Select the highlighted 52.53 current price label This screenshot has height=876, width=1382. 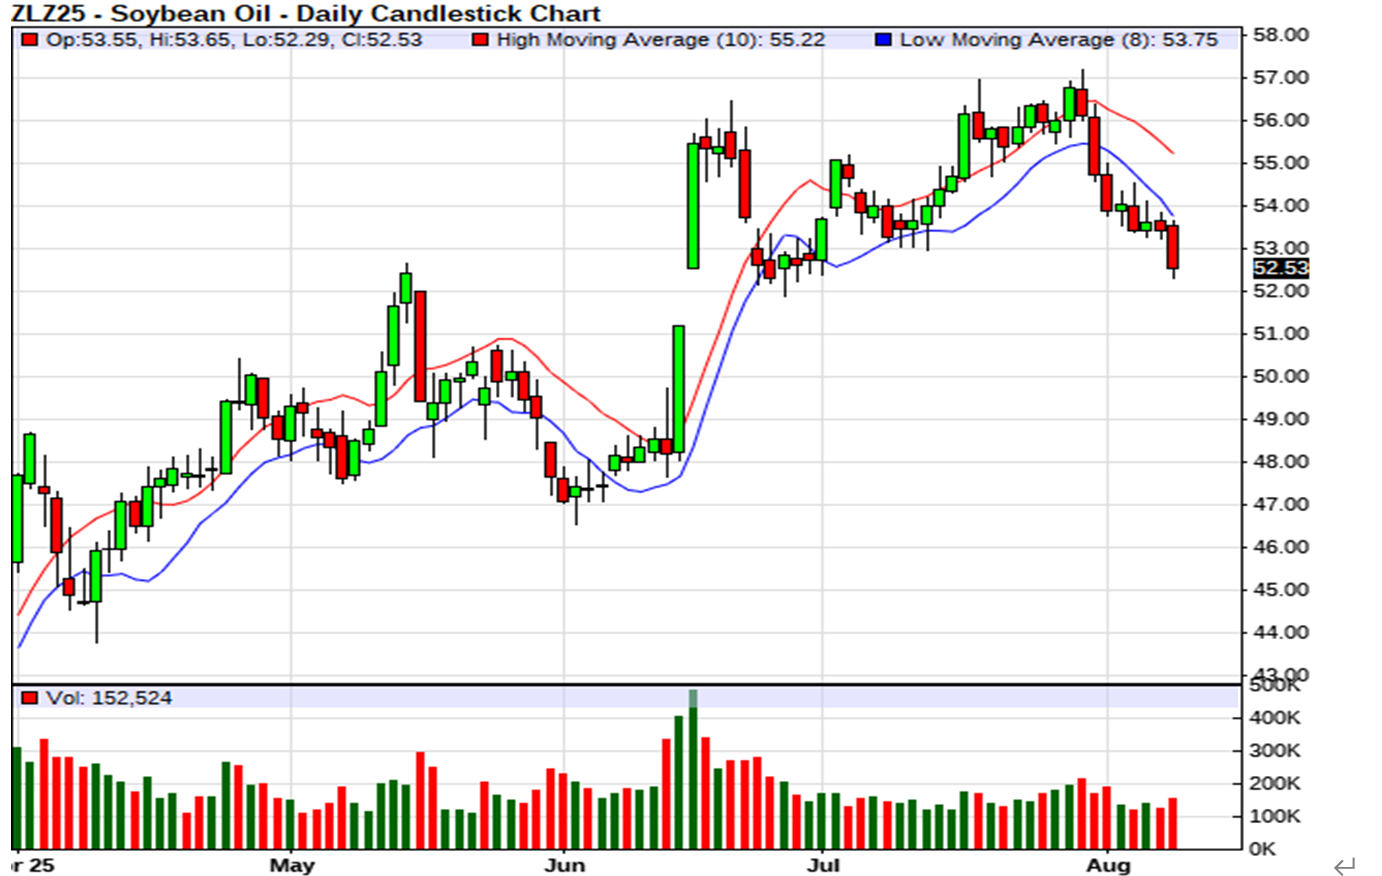coord(1280,268)
